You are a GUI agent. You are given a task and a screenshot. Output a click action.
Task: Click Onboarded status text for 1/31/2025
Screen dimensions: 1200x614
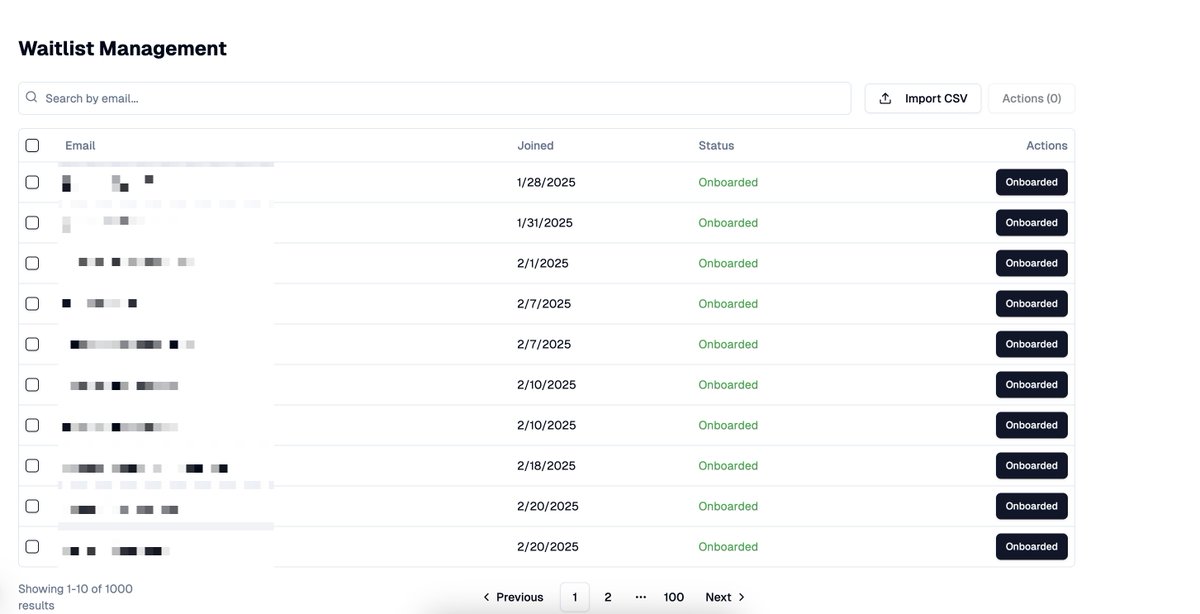click(x=728, y=222)
